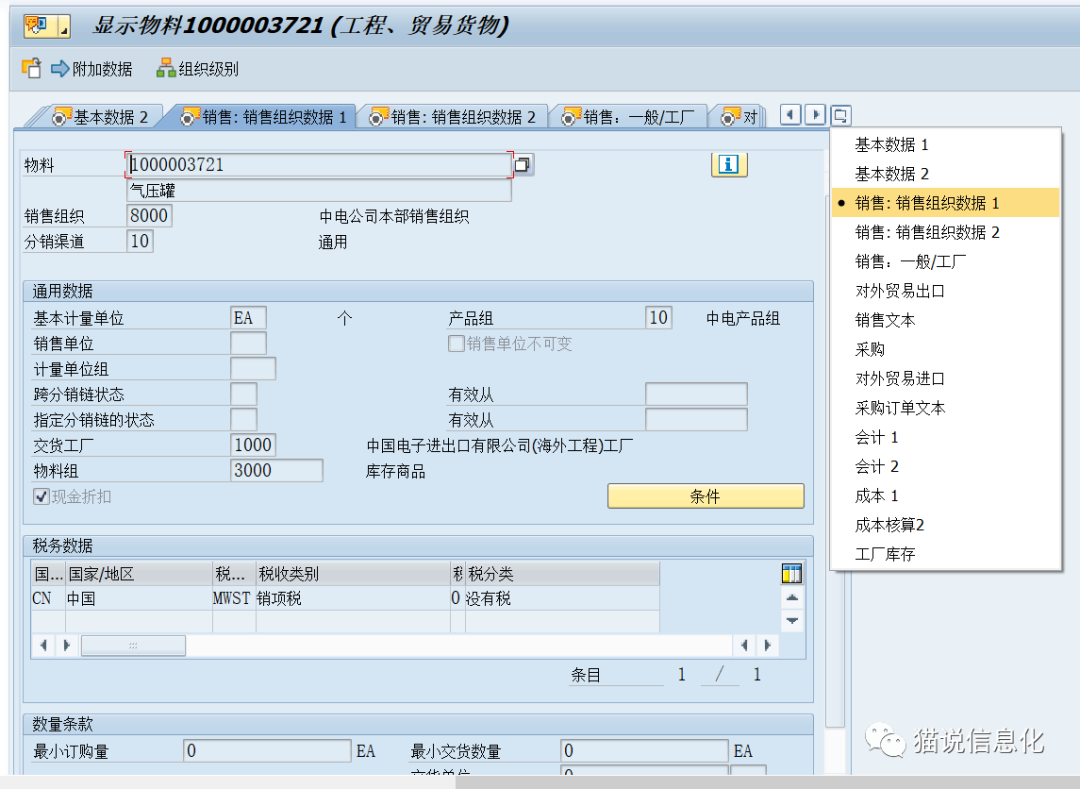Open the tab list dropdown button

click(x=840, y=115)
